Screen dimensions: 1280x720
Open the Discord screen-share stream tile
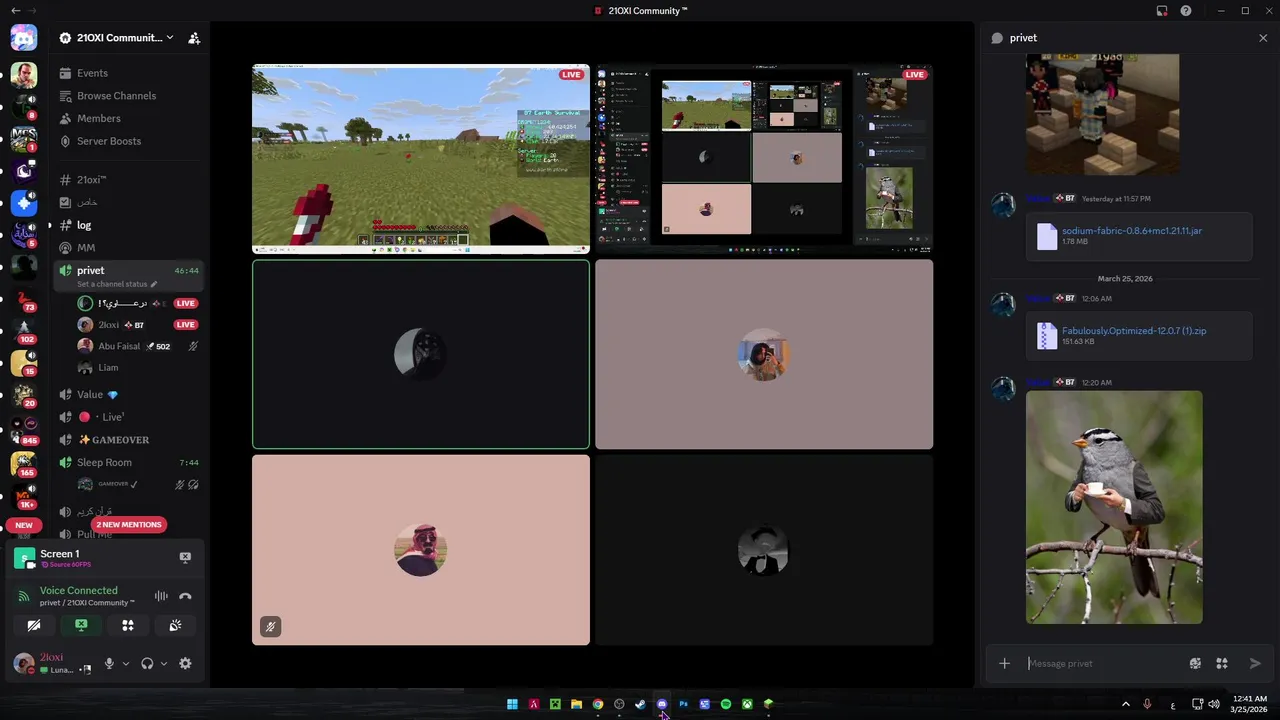[x=764, y=158]
